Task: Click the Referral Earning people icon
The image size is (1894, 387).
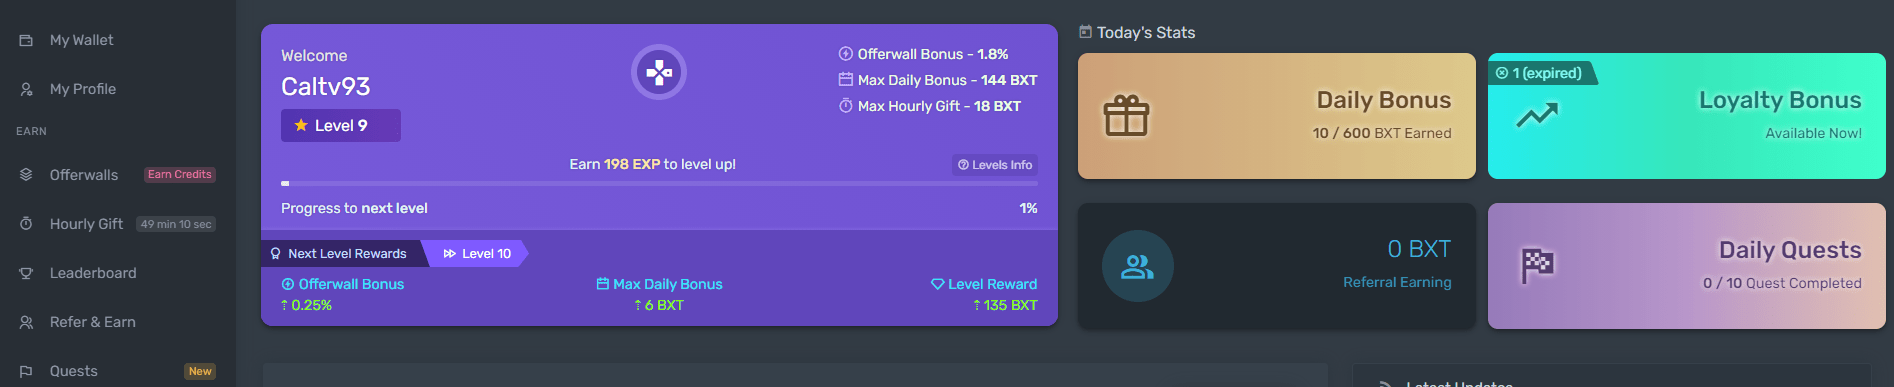Action: point(1138,266)
